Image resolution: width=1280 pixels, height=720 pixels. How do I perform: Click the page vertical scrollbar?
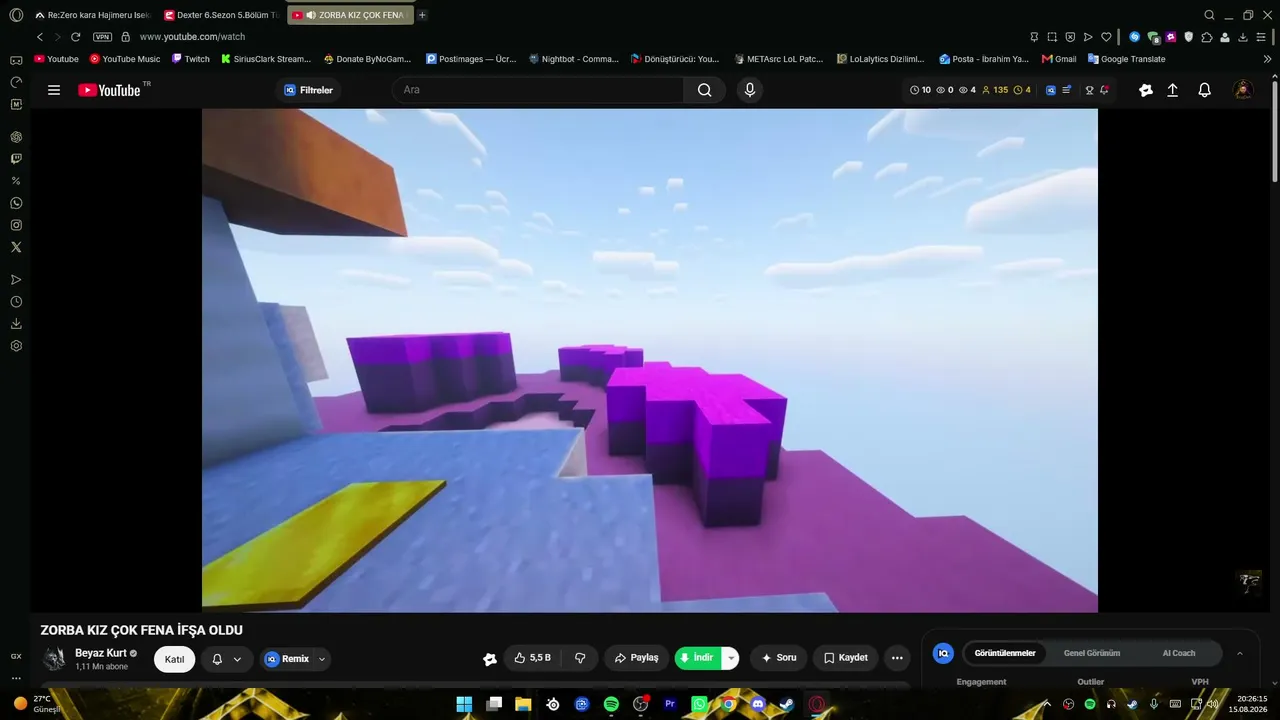pos(1275,130)
